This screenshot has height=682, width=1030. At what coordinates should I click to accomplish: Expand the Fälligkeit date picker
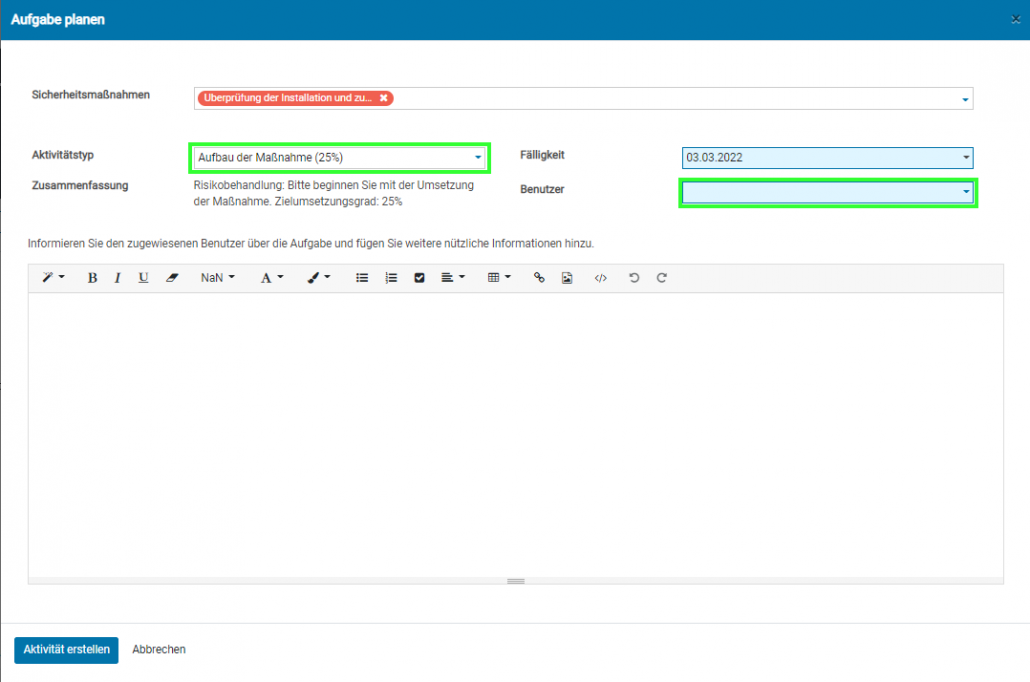827,157
